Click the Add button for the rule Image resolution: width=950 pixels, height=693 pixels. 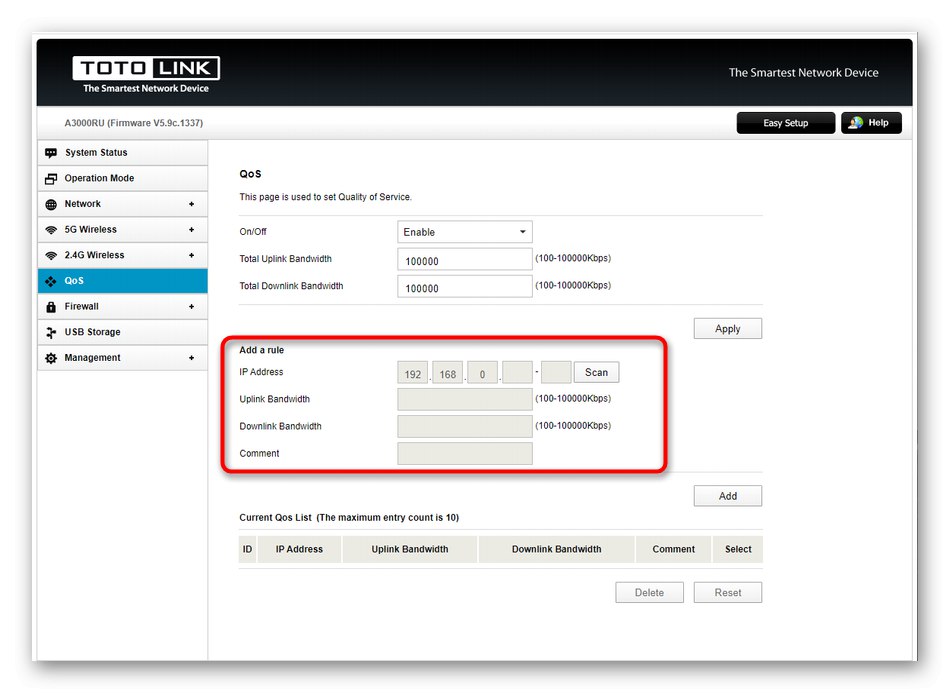click(x=728, y=496)
